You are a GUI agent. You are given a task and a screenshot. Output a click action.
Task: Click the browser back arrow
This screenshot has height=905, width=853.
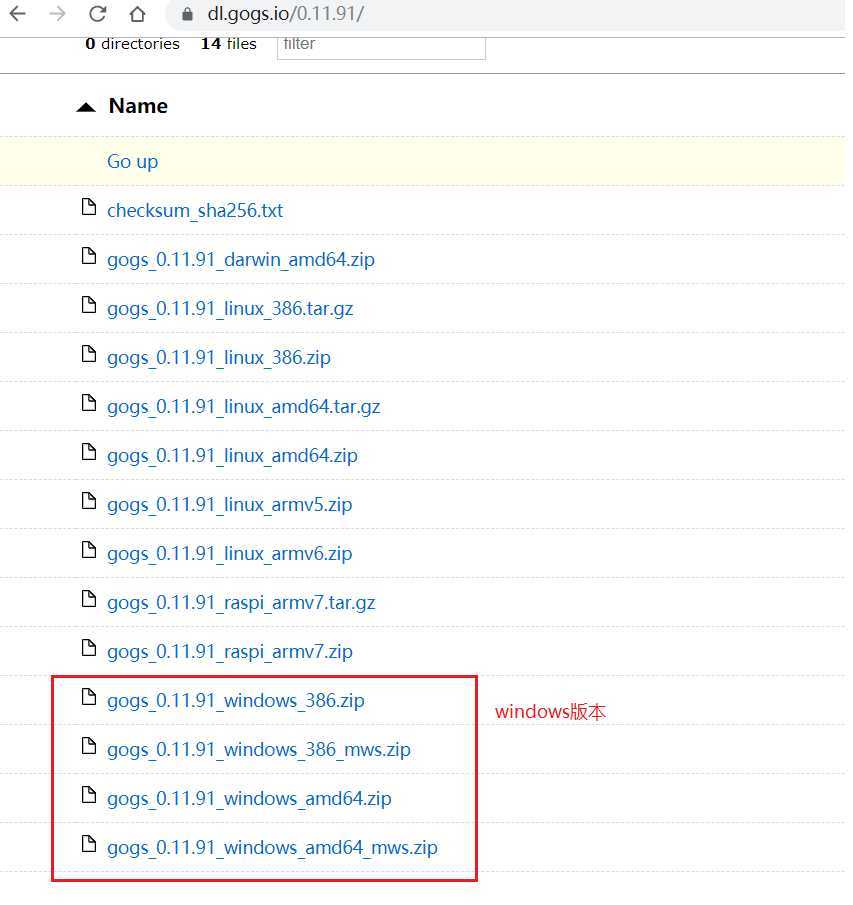click(x=18, y=13)
